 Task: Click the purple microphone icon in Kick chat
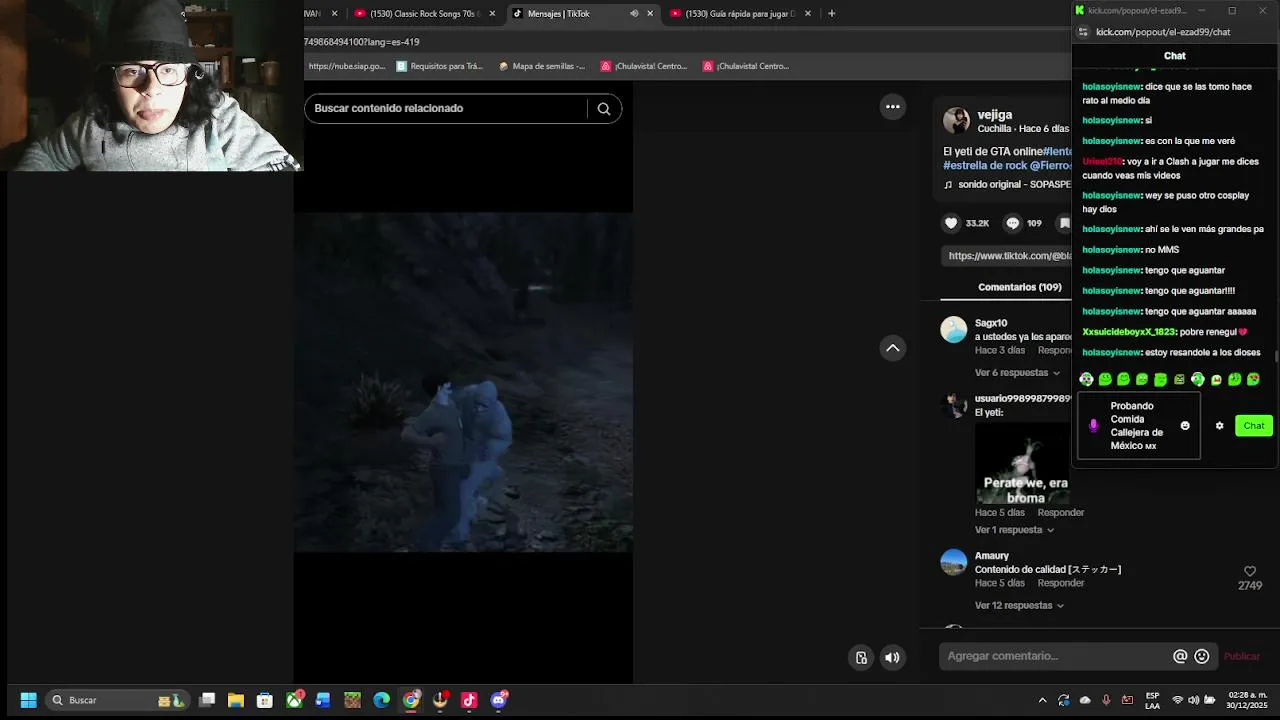coord(1093,426)
